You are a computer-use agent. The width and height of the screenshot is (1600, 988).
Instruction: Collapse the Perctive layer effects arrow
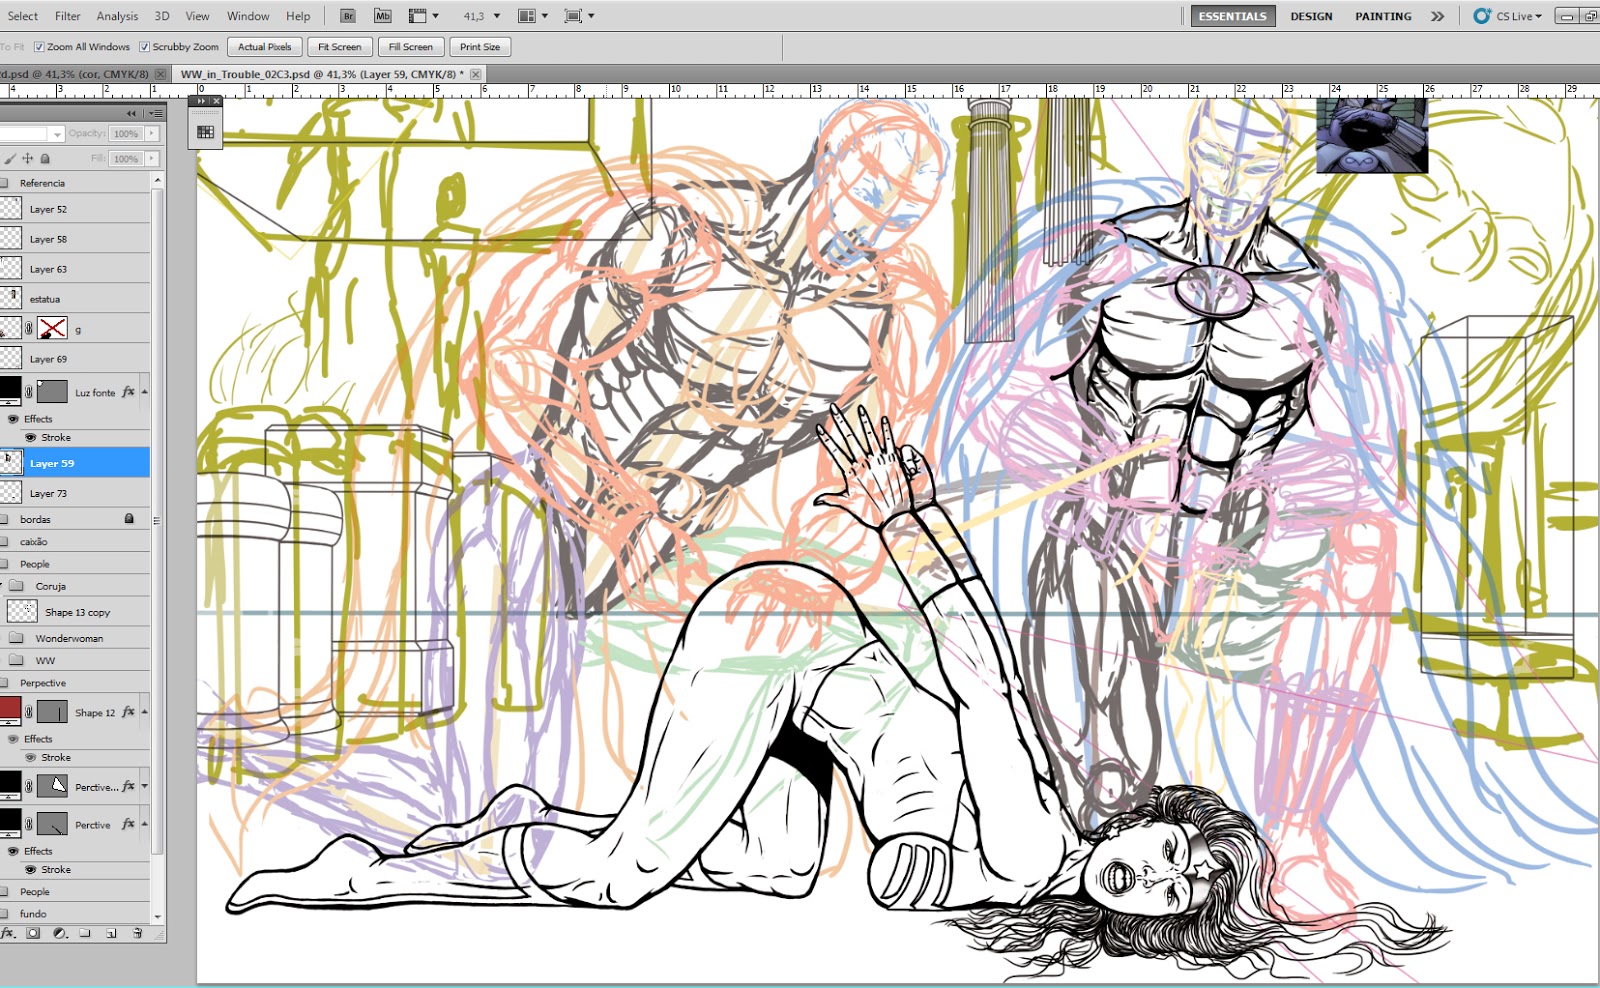145,824
